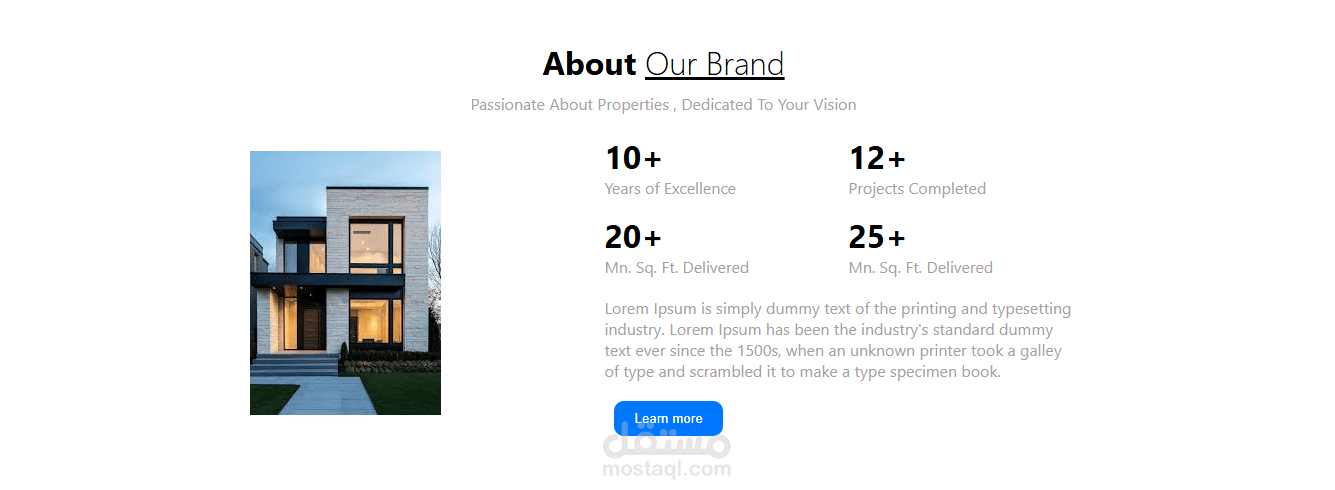
Task: Click the Mn. Sq. Ft. Delivered label under 25+
Action: click(x=921, y=268)
